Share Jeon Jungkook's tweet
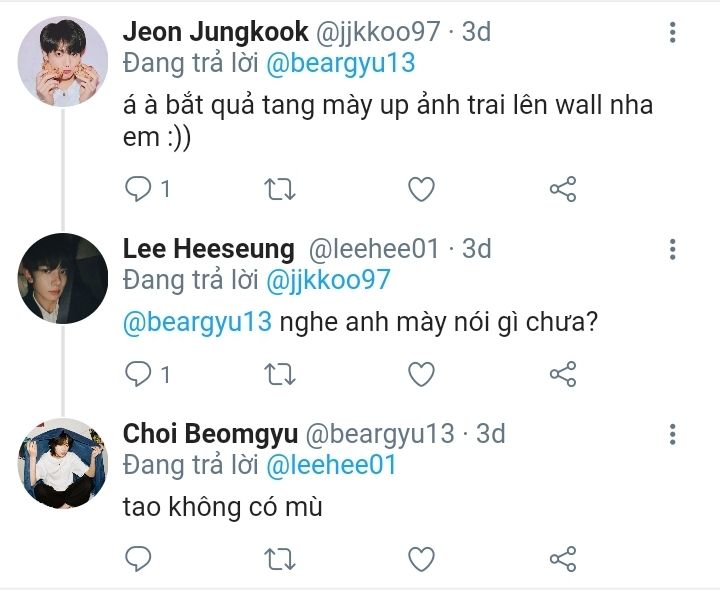 tap(564, 188)
